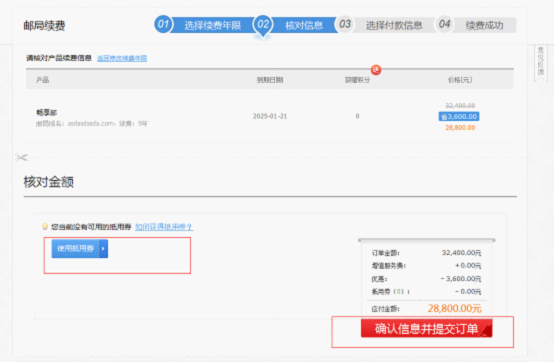Screen dimensions: 555x362
Task: Click the 应付金额 total 28,800.00元
Action: 454,308
